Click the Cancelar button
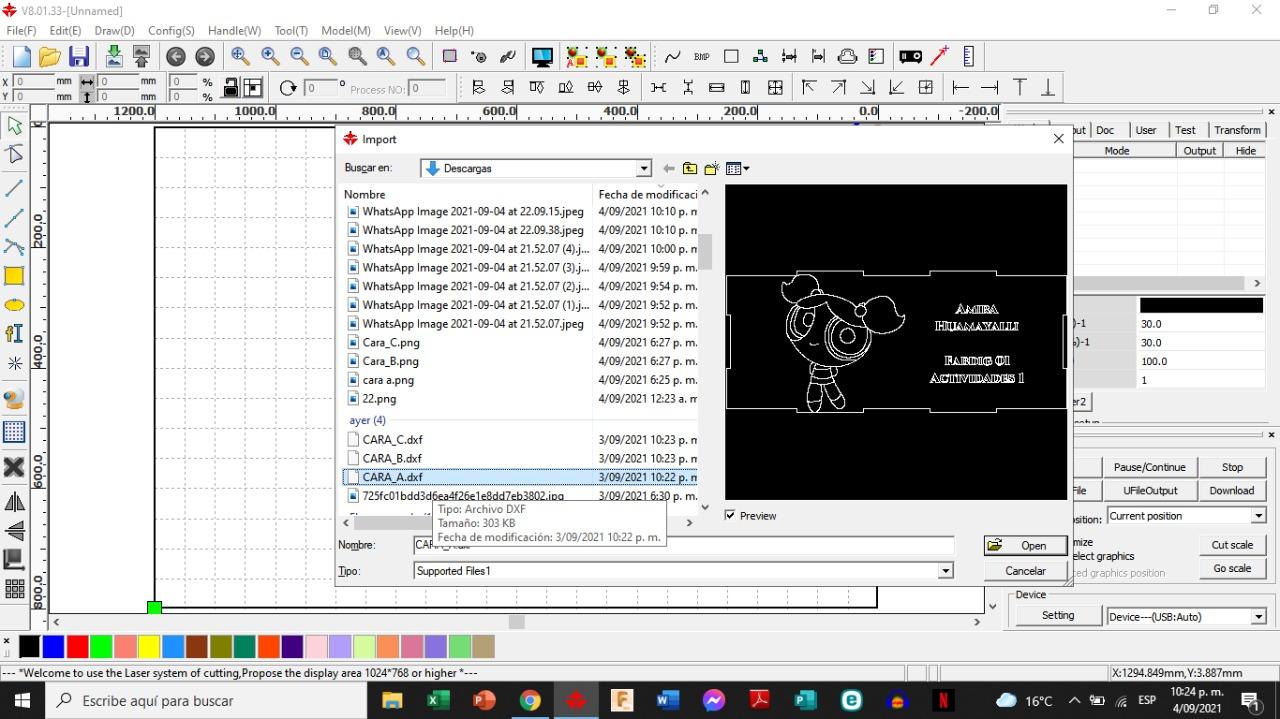The image size is (1280, 719). tap(1024, 570)
